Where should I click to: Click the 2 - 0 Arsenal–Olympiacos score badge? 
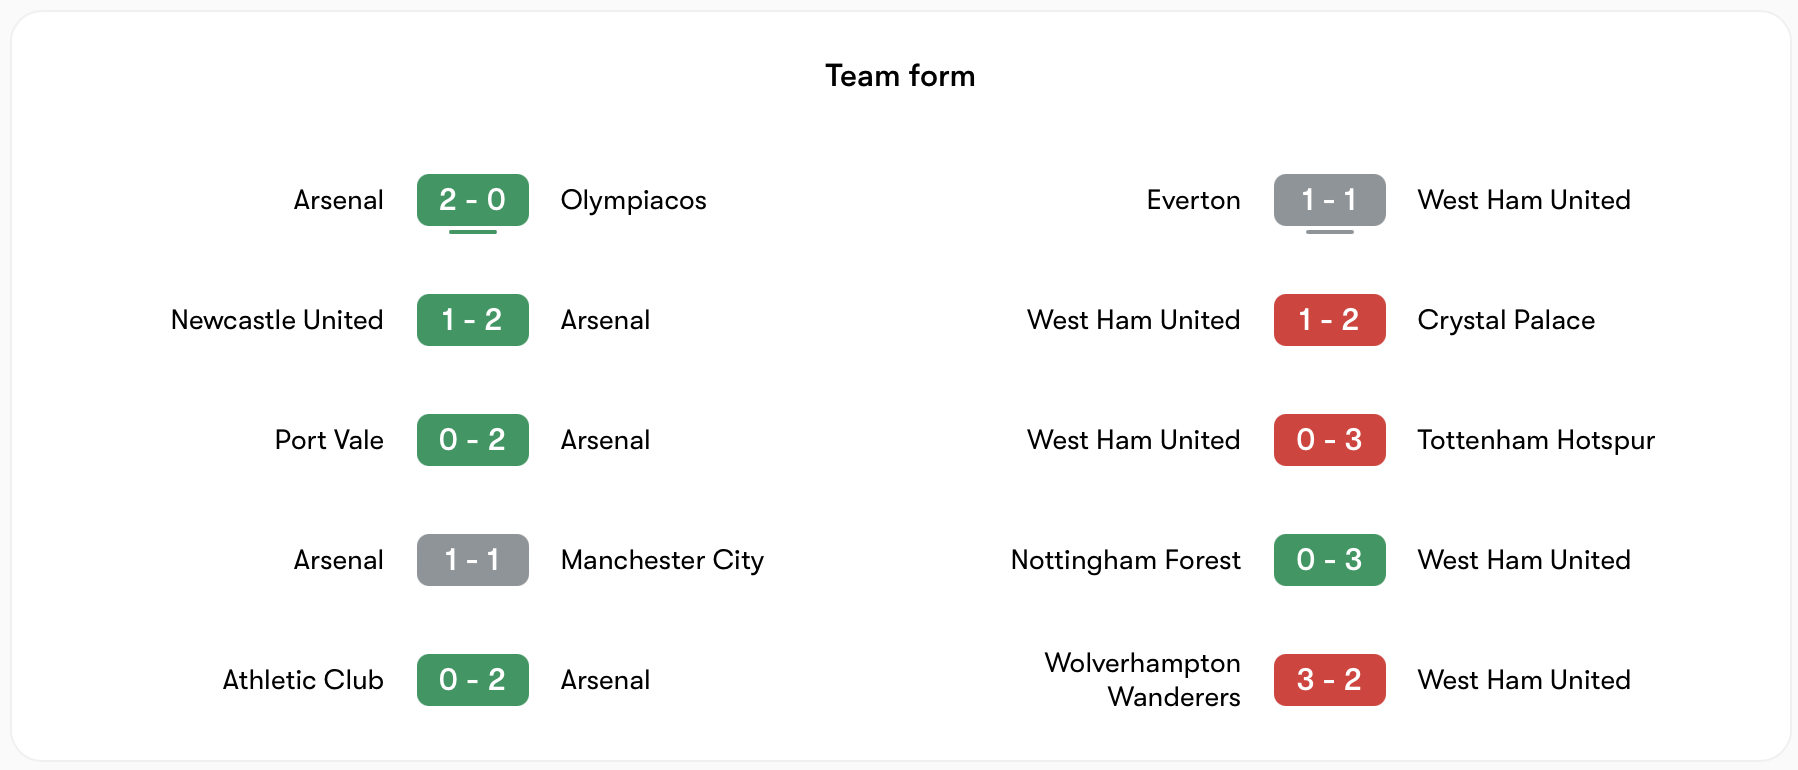[x=472, y=200]
